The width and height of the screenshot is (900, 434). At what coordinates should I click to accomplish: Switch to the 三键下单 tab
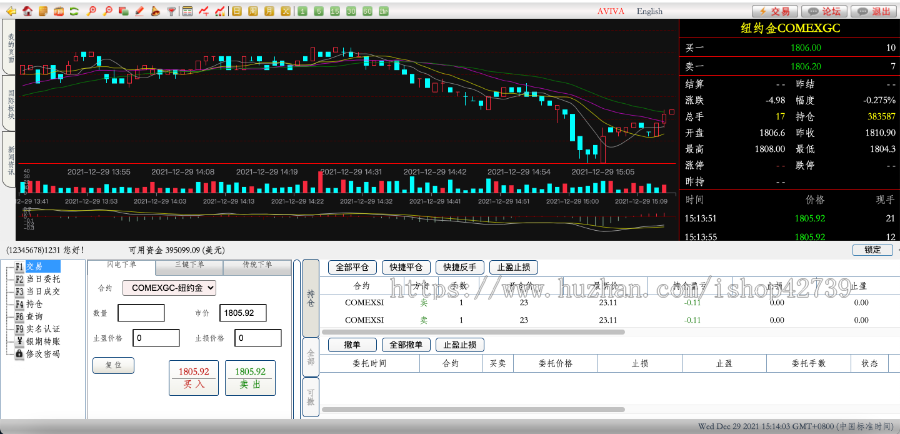point(189,266)
